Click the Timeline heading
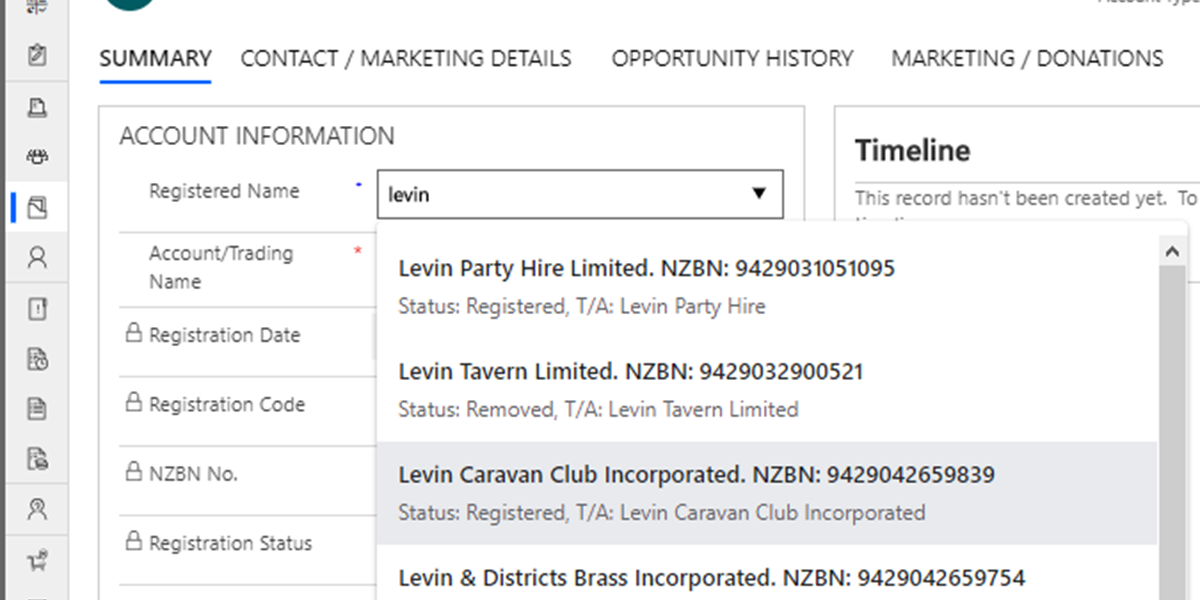This screenshot has height=600, width=1200. (x=912, y=151)
